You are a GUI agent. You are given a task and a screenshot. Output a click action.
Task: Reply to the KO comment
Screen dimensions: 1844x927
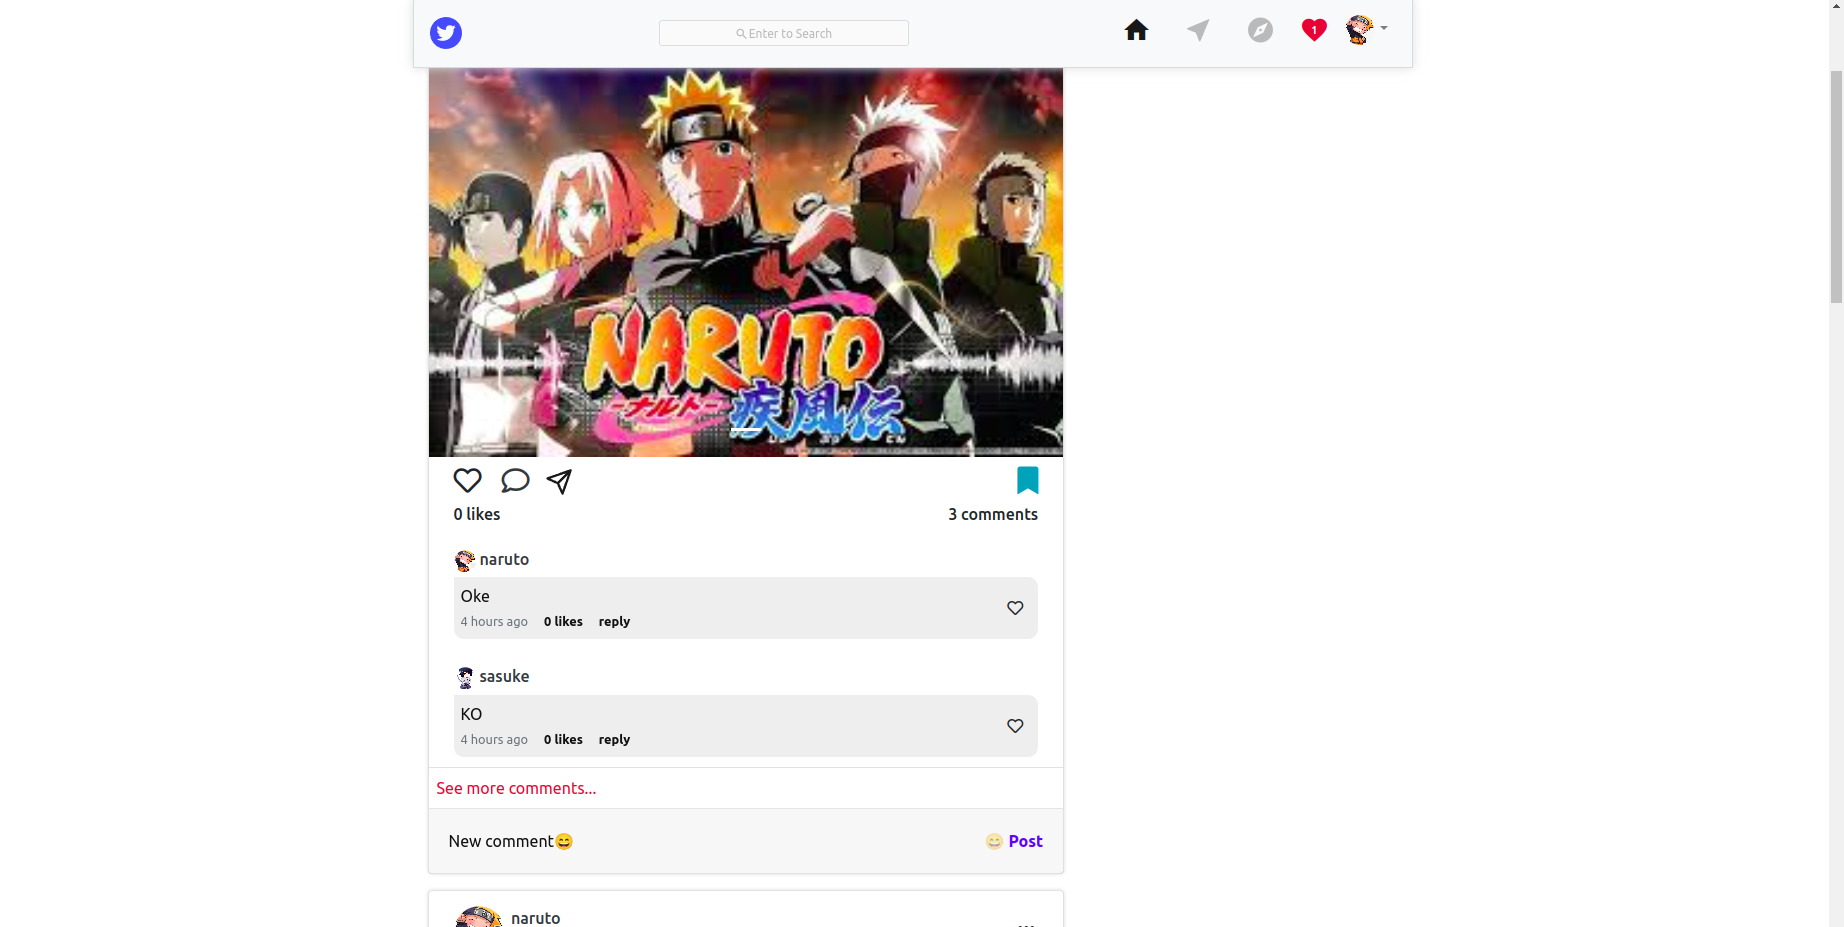[x=614, y=739]
